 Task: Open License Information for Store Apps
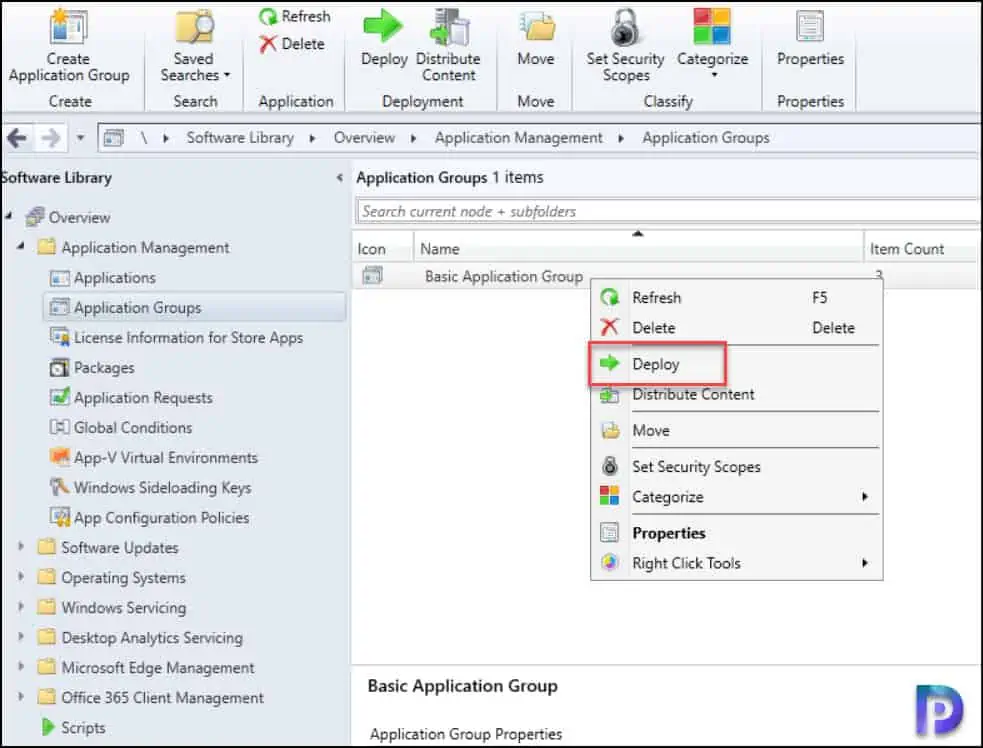[x=188, y=337]
